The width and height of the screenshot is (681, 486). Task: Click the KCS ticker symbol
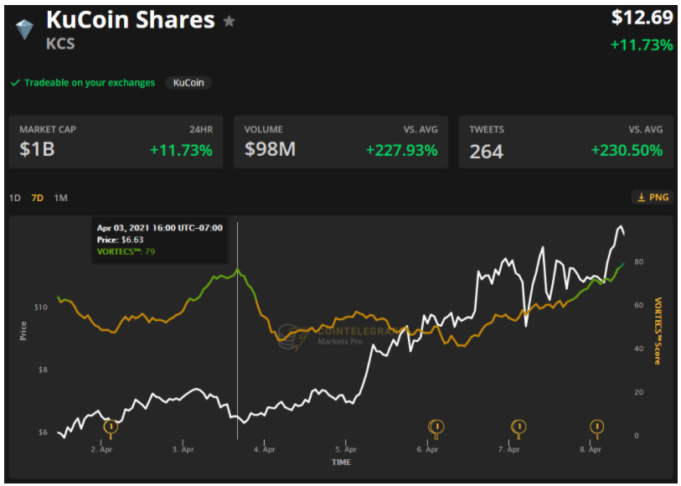[60, 43]
